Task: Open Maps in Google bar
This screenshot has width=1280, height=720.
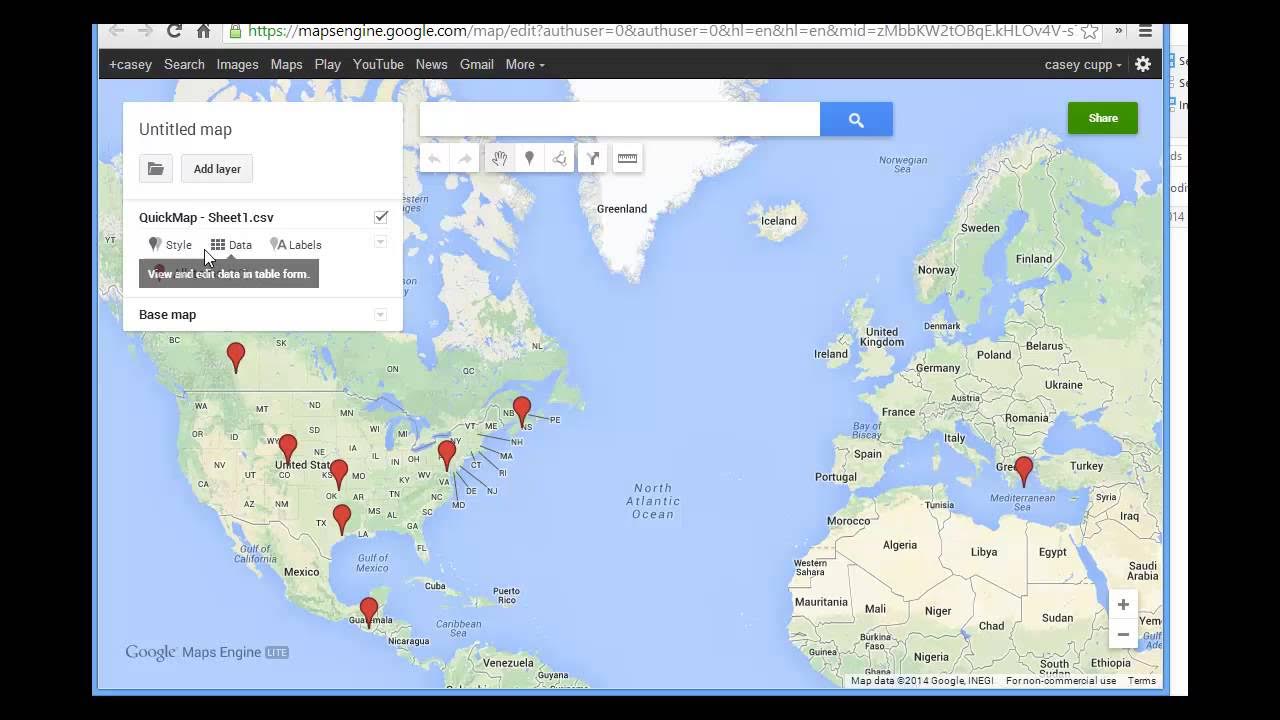Action: (x=286, y=64)
